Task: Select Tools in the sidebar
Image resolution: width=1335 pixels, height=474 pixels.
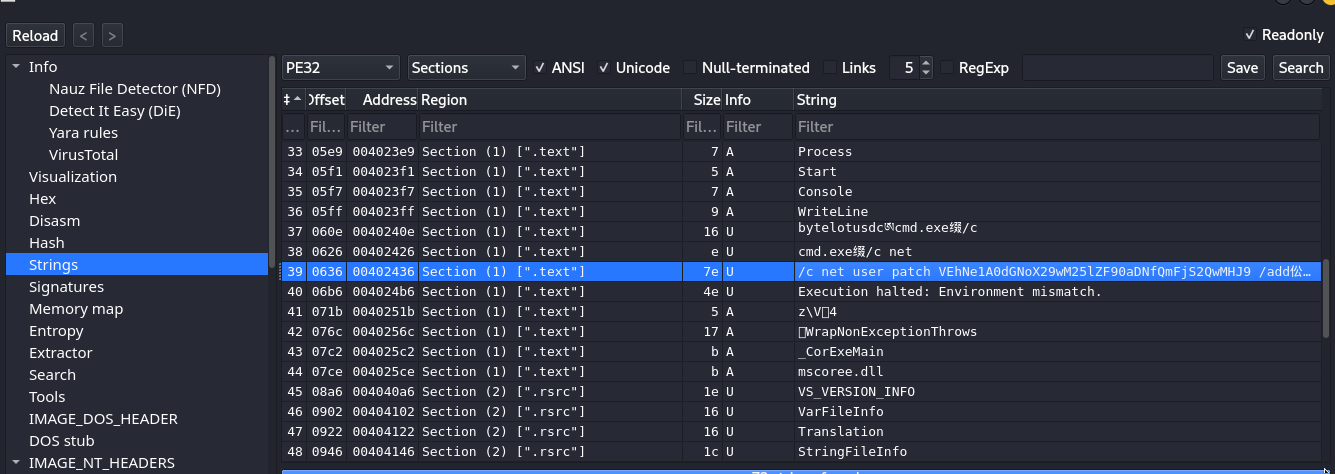Action: (x=47, y=397)
